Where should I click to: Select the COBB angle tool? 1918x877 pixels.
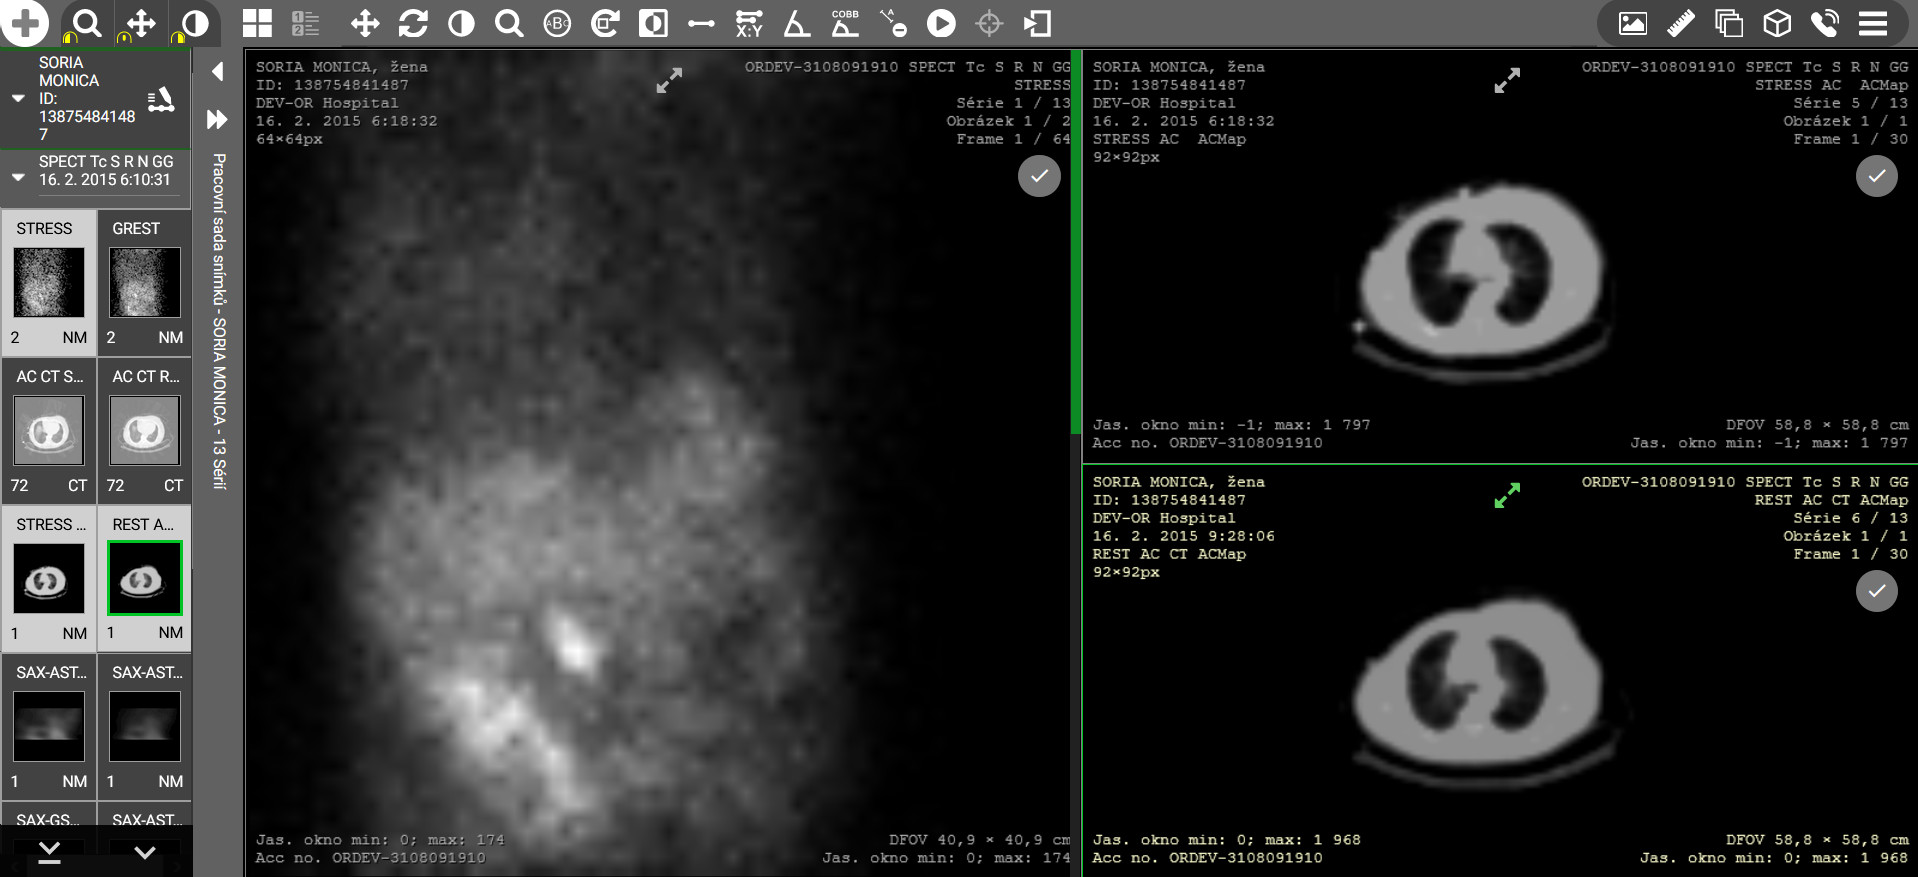point(845,23)
